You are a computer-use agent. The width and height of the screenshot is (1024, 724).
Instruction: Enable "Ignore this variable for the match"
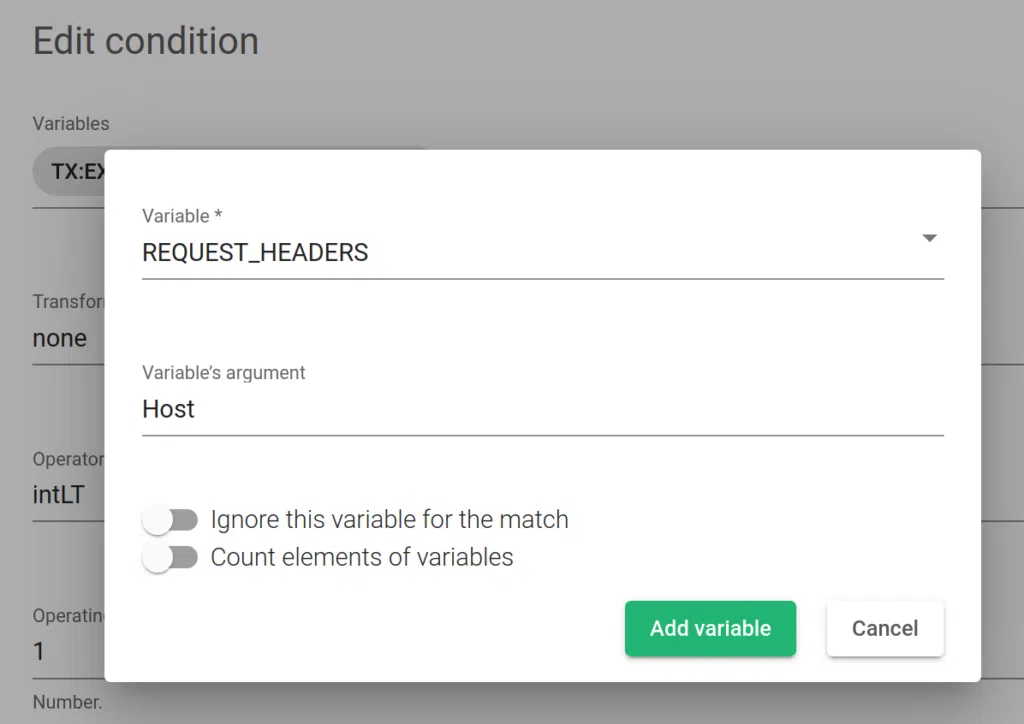[x=171, y=519]
